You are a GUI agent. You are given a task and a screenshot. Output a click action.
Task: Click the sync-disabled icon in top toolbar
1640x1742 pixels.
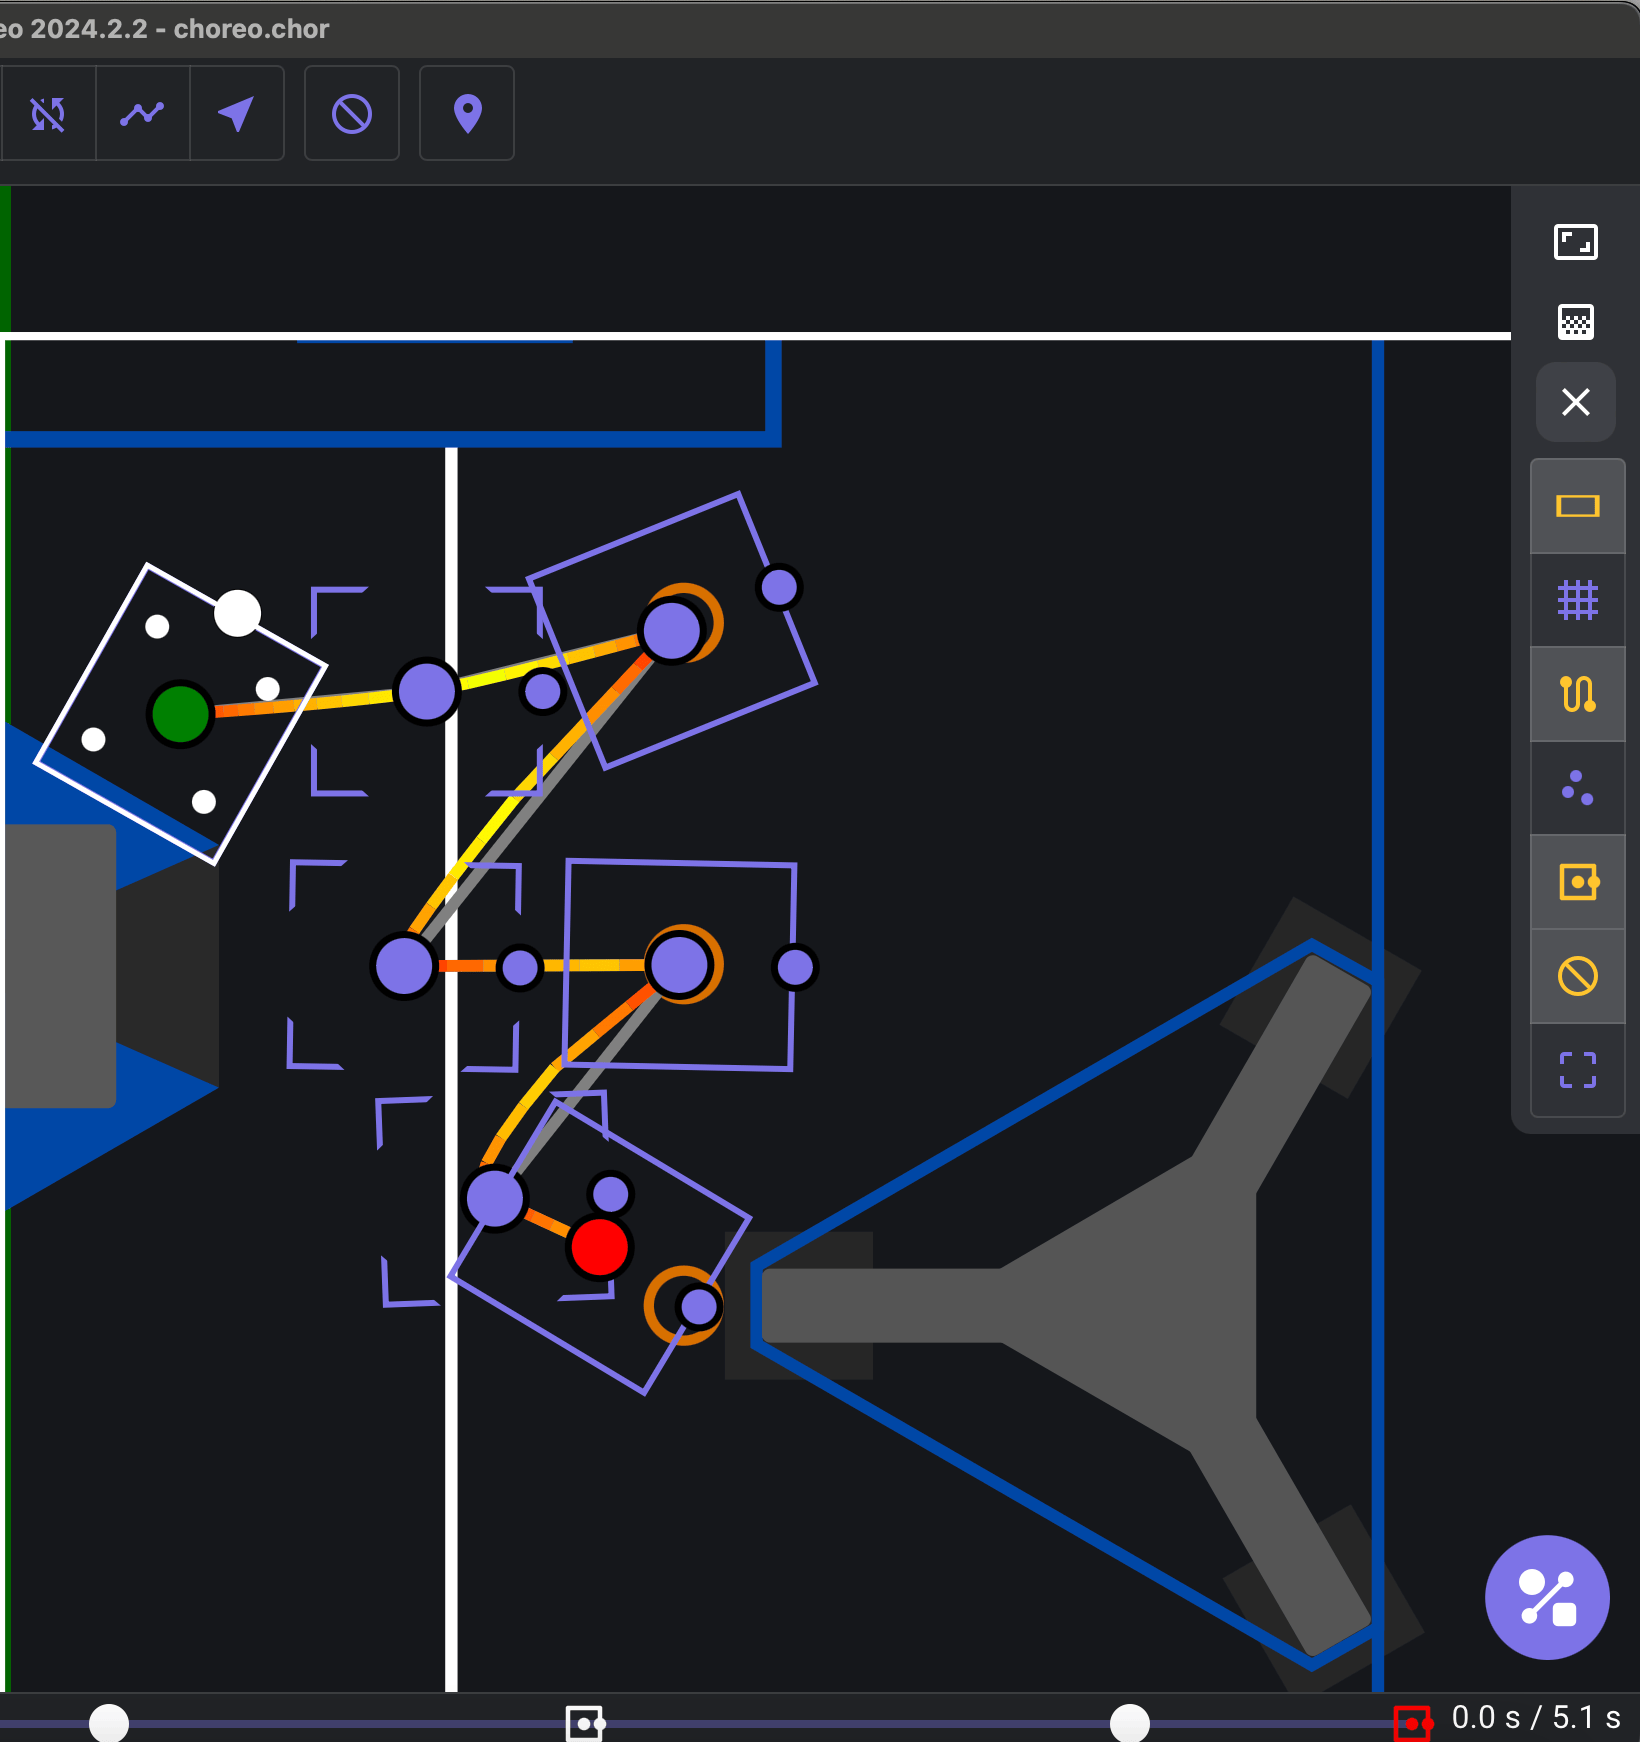click(x=47, y=114)
